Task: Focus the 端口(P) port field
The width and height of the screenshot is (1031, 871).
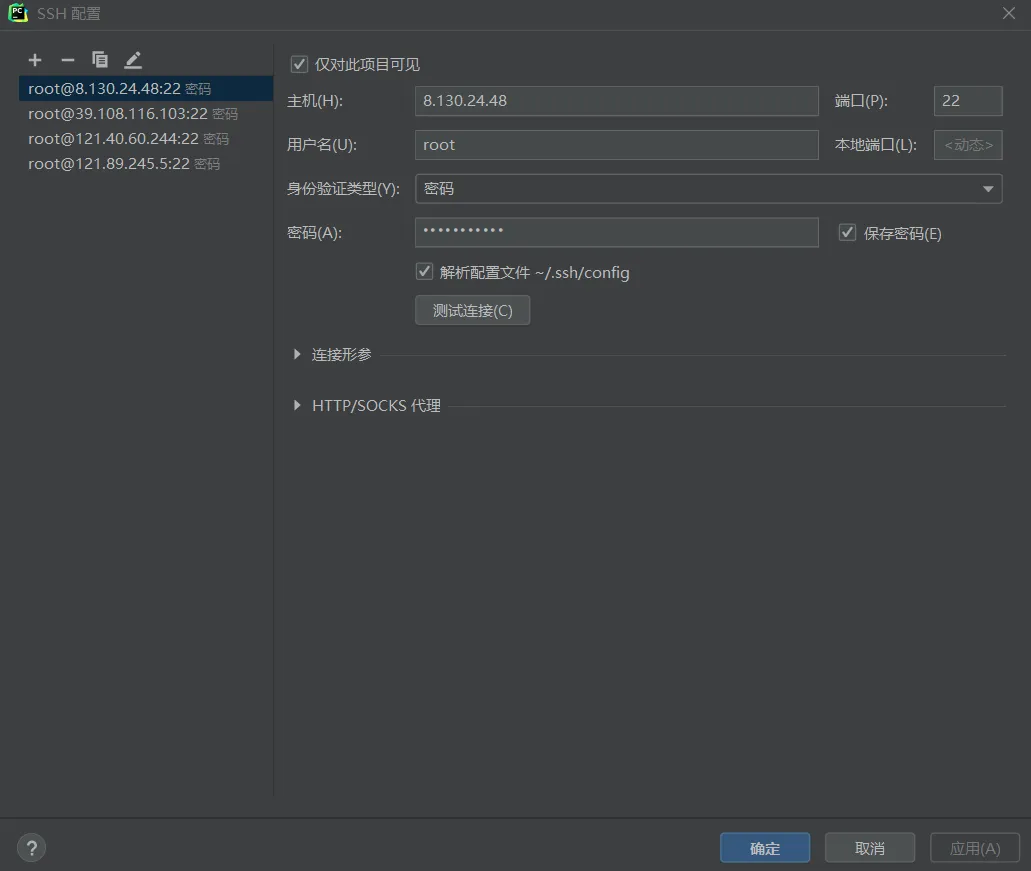Action: (x=968, y=101)
